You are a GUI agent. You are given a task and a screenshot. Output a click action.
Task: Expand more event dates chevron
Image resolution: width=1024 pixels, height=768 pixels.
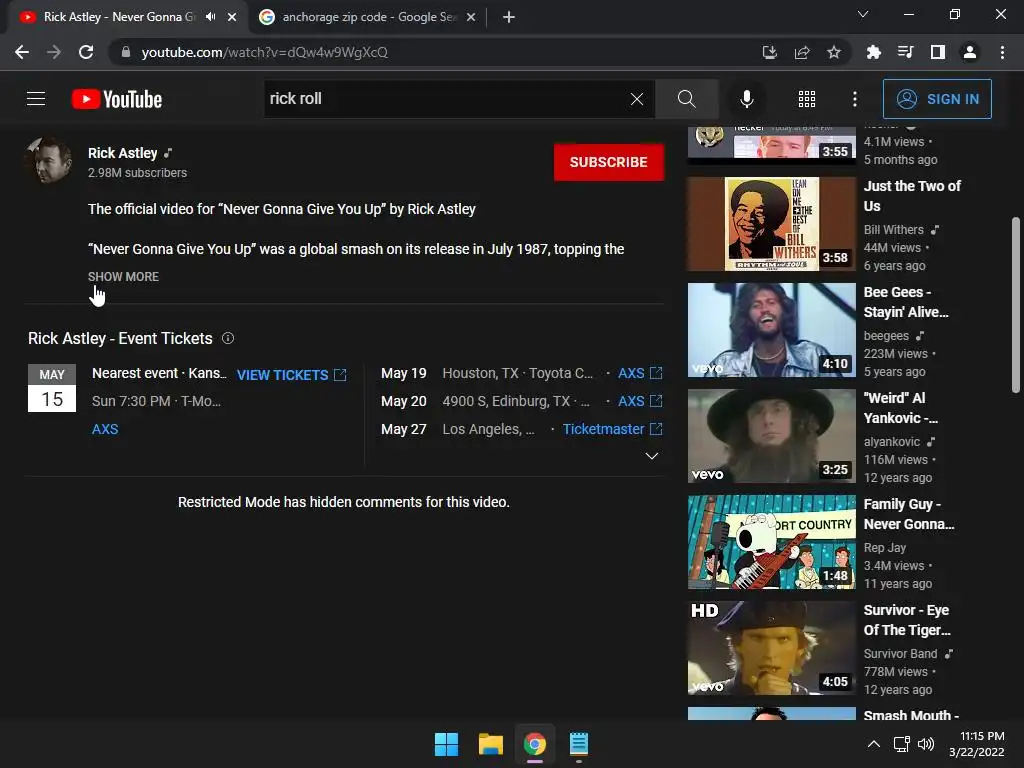click(x=651, y=456)
